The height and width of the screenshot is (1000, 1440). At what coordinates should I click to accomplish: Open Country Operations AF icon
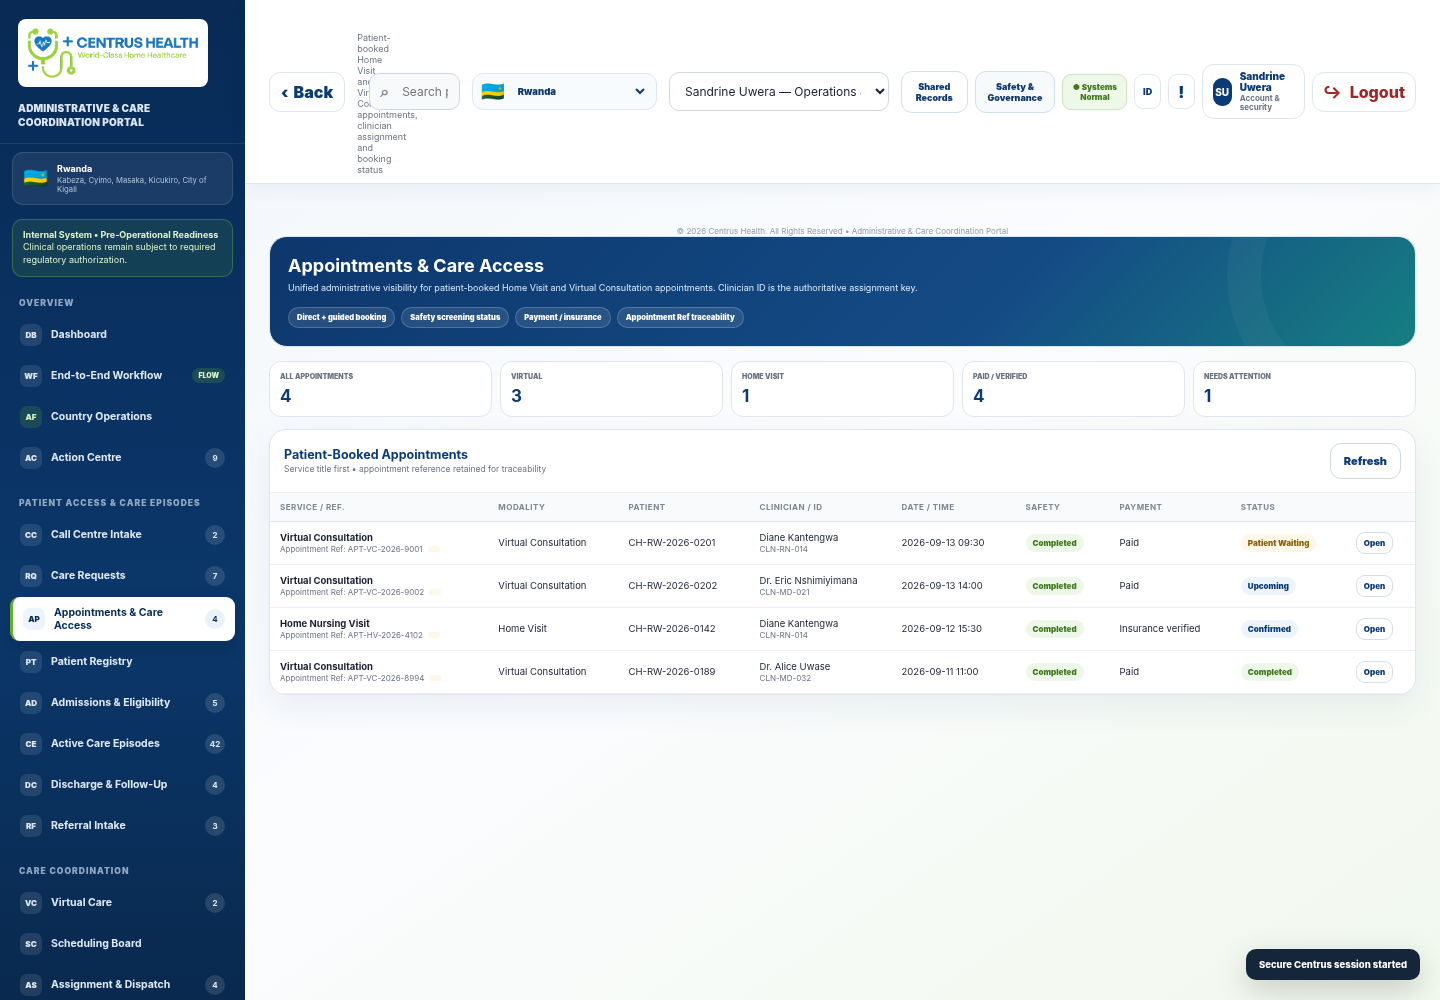31,417
